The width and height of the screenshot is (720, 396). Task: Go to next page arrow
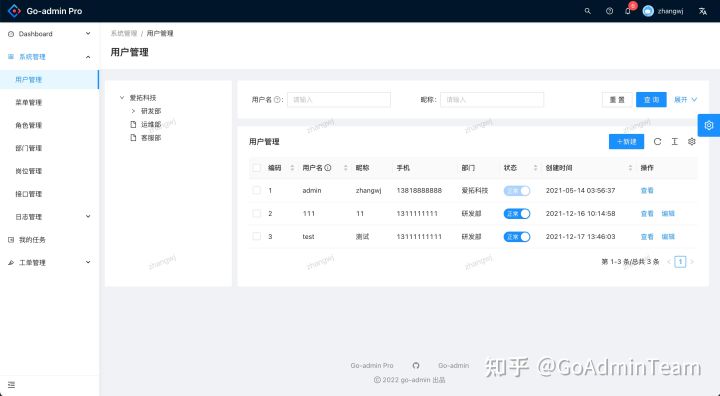(692, 261)
